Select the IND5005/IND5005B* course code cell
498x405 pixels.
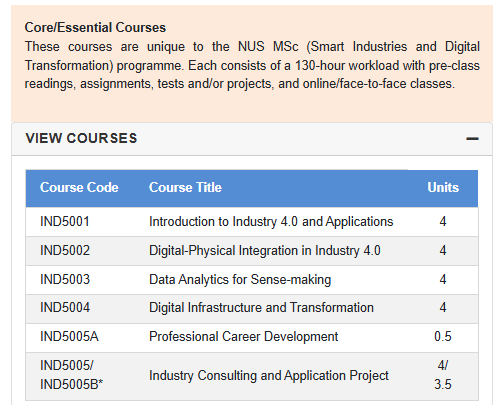(x=71, y=375)
